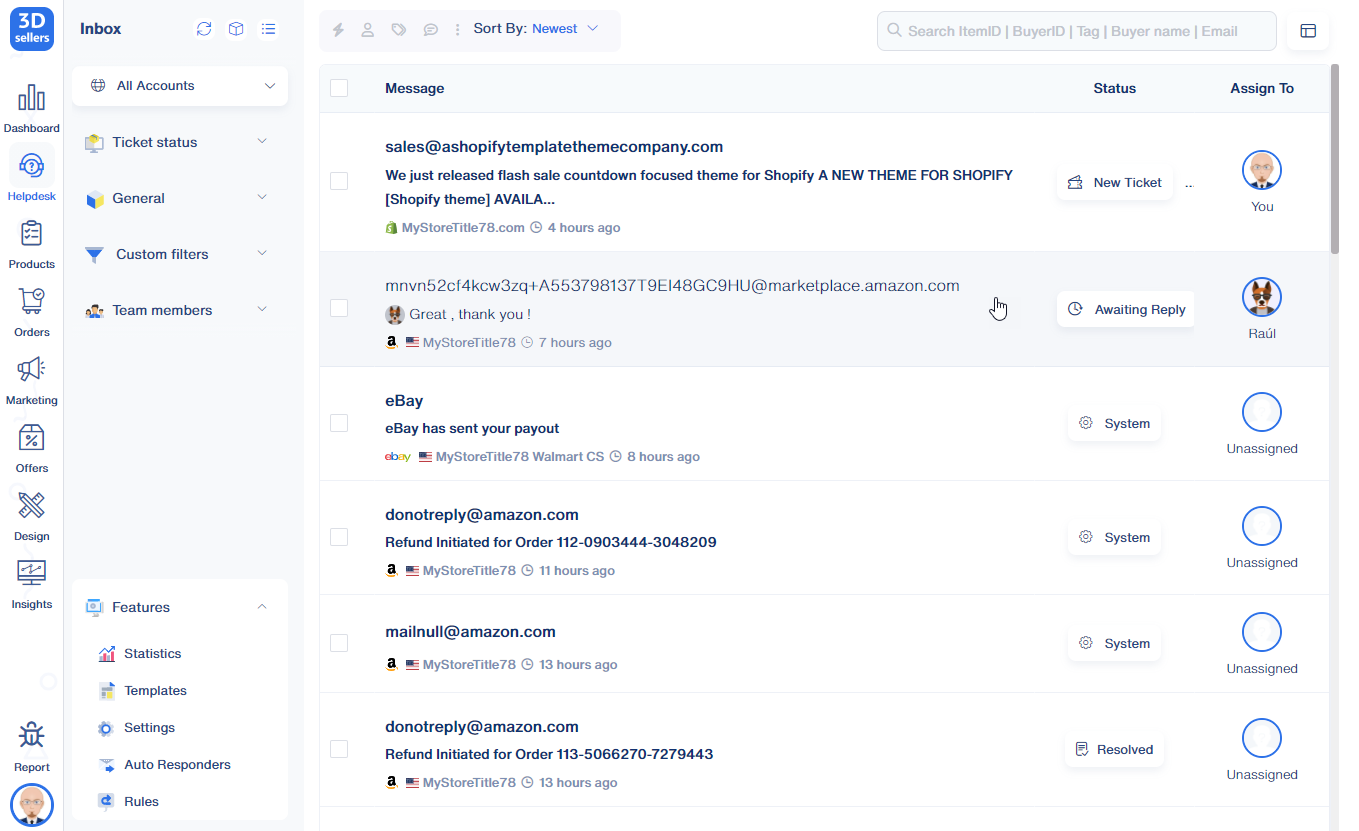Viewport: 1359px width, 831px height.
Task: Click the refresh inbox icon
Action: coord(204,29)
